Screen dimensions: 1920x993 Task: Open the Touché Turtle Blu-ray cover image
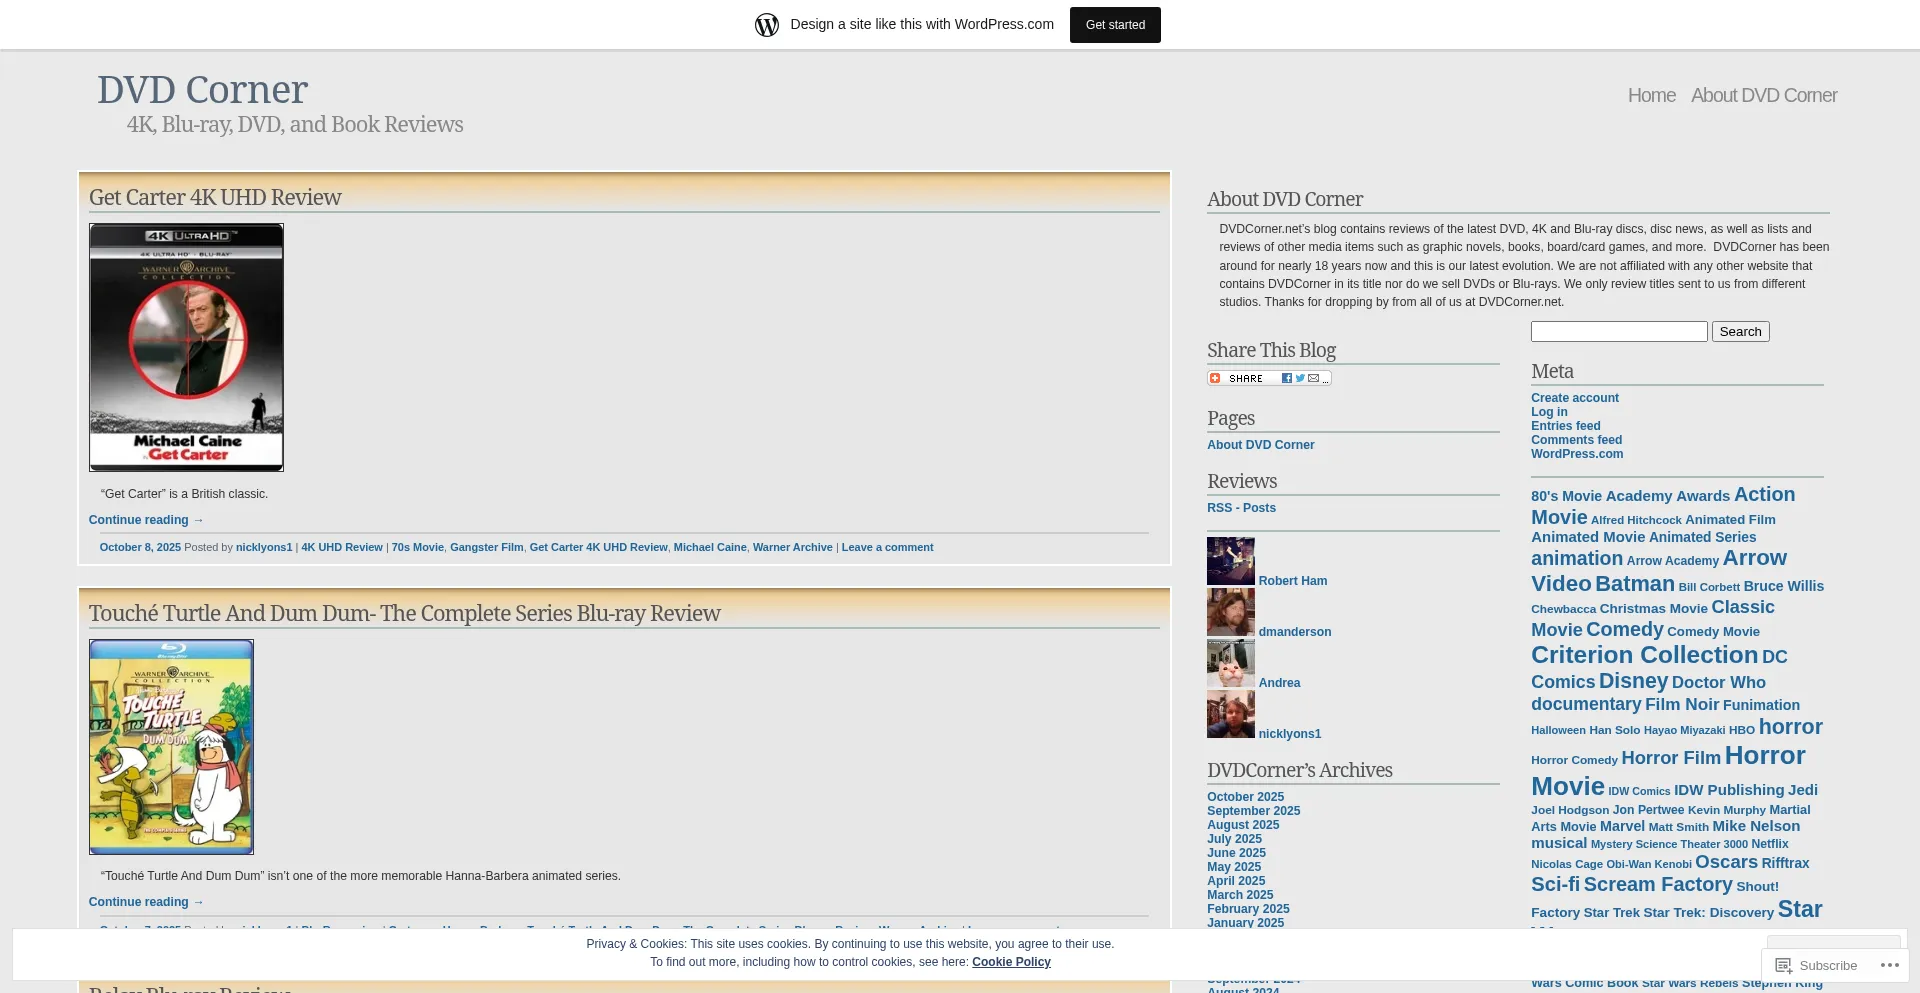click(171, 747)
